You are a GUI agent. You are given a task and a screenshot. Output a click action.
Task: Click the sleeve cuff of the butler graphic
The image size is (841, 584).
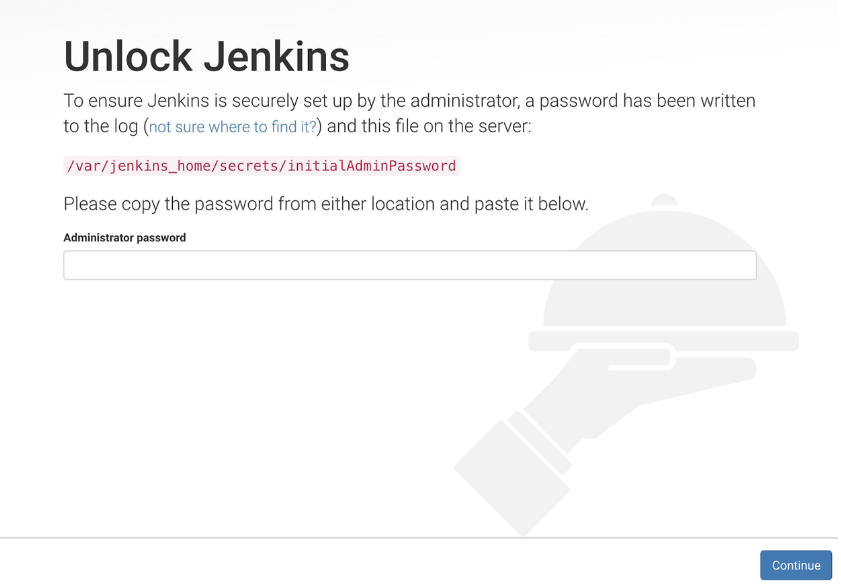(x=540, y=443)
